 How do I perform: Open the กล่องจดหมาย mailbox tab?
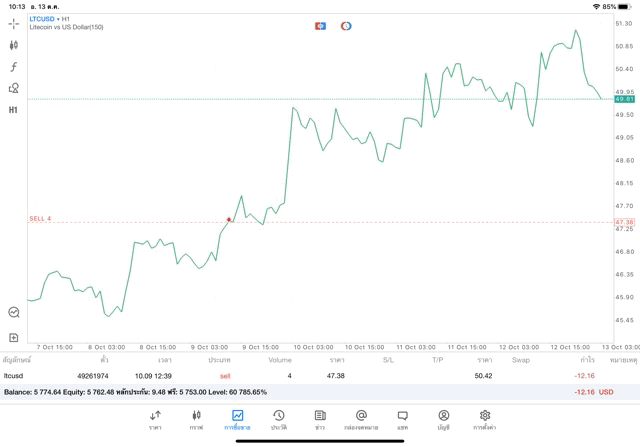point(361,419)
